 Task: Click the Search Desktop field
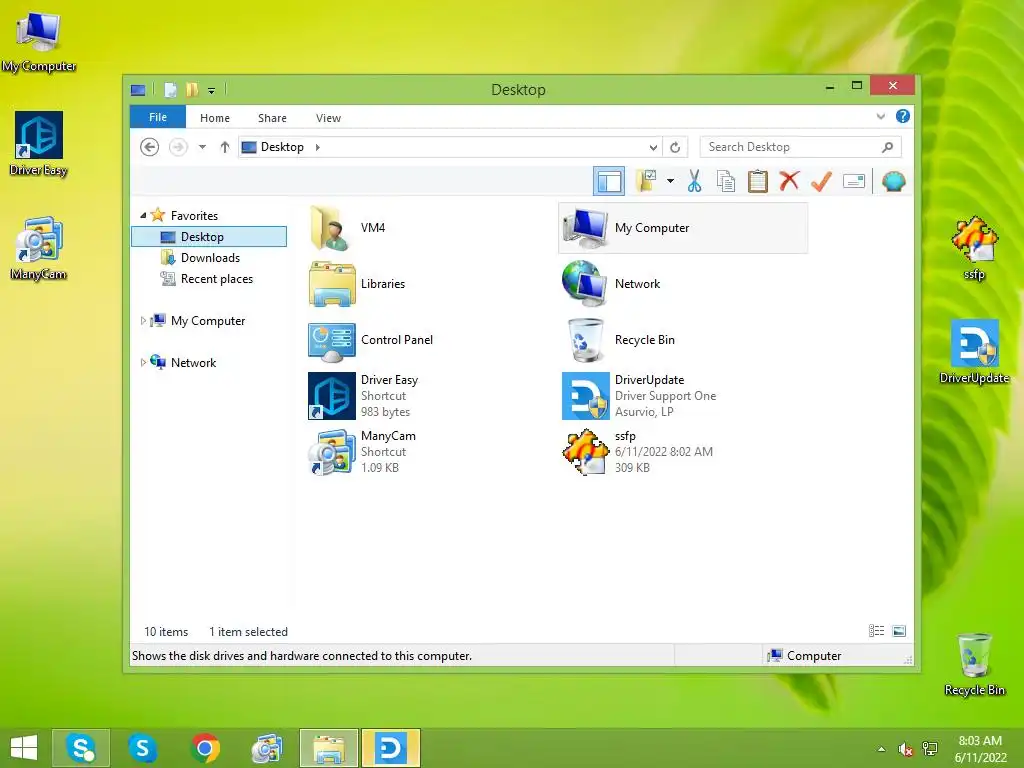[801, 148]
